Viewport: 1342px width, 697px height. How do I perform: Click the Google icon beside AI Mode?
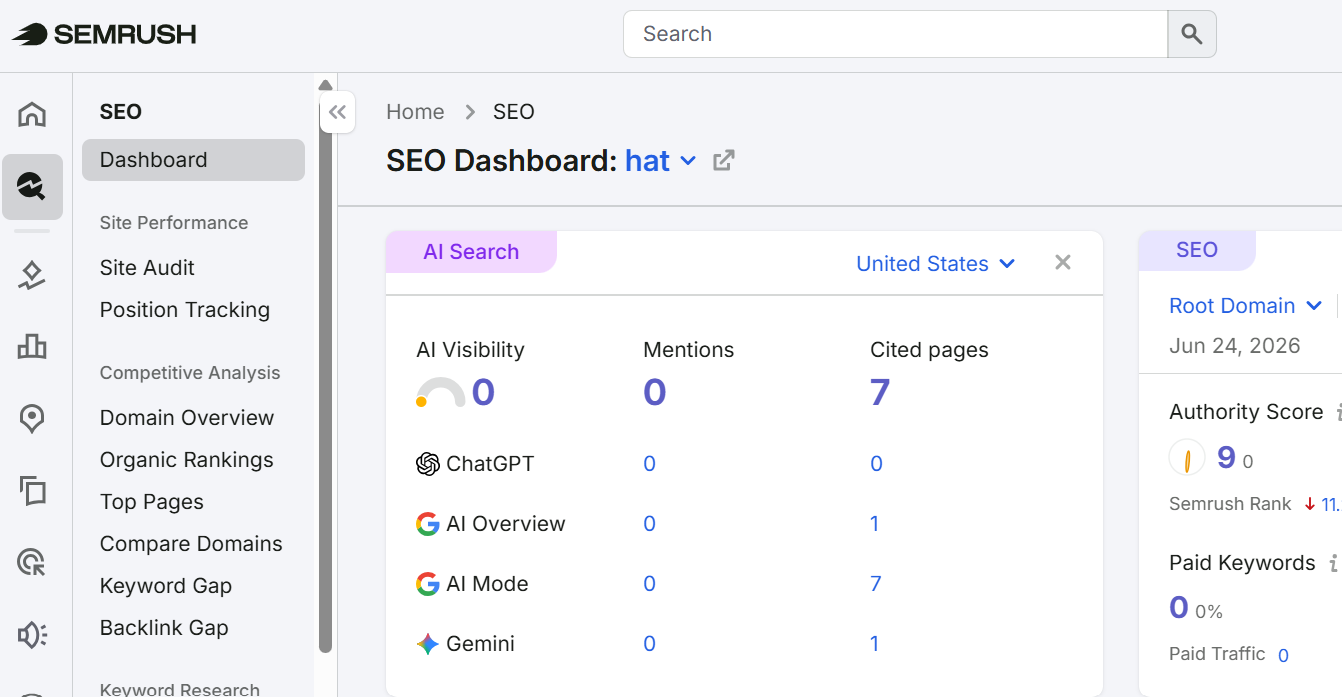(x=428, y=584)
